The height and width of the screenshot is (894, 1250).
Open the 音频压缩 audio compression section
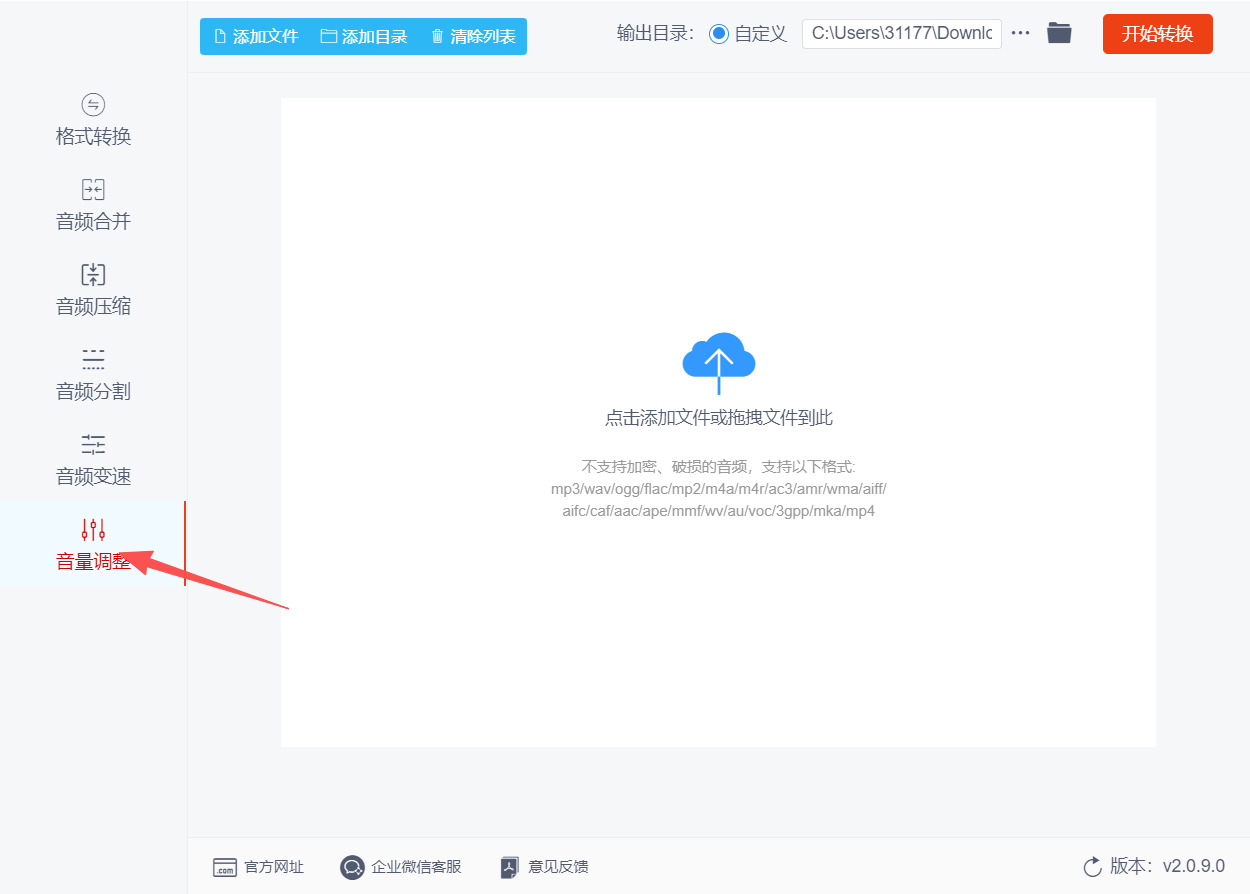tap(93, 291)
